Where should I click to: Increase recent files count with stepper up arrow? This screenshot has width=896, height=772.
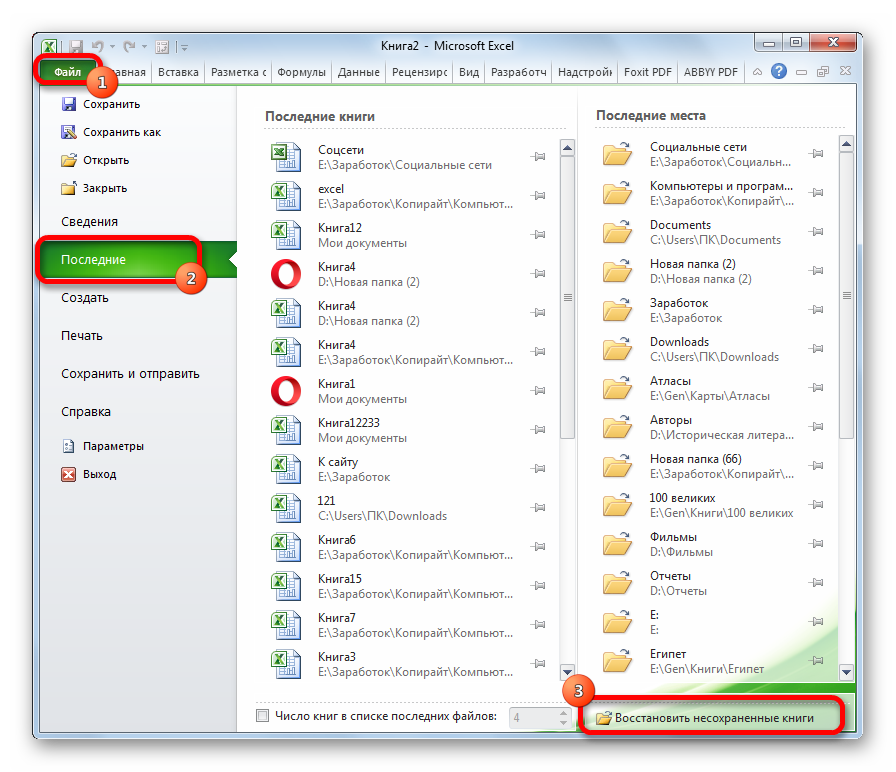coord(563,713)
